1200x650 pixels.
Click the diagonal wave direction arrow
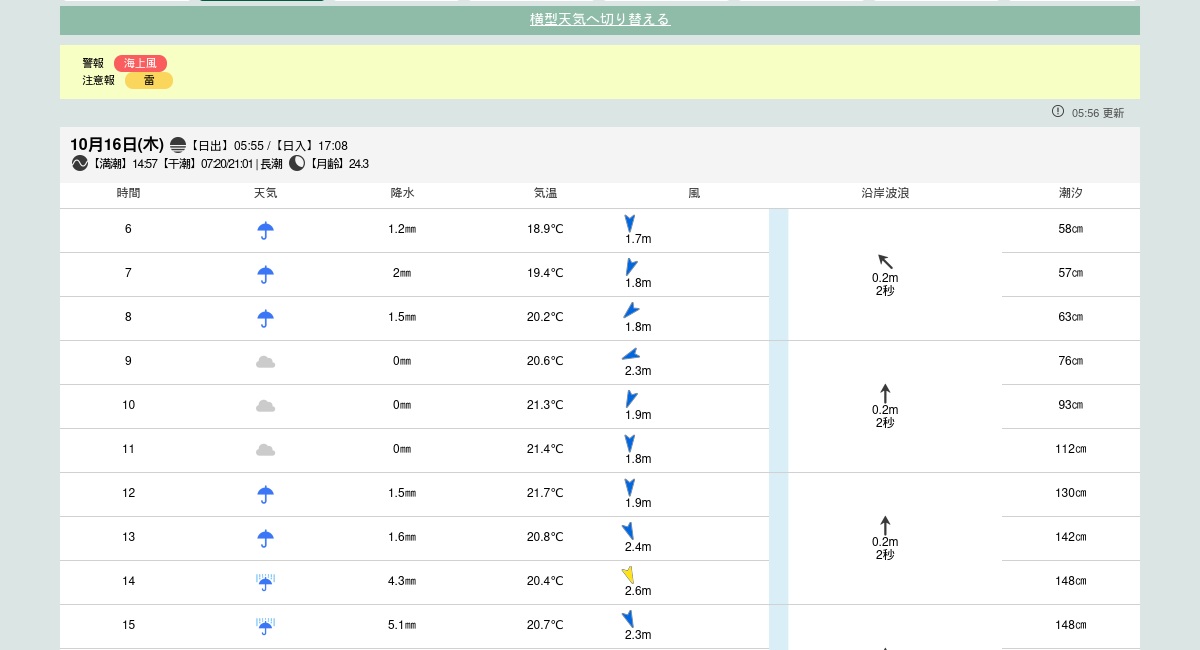(885, 261)
